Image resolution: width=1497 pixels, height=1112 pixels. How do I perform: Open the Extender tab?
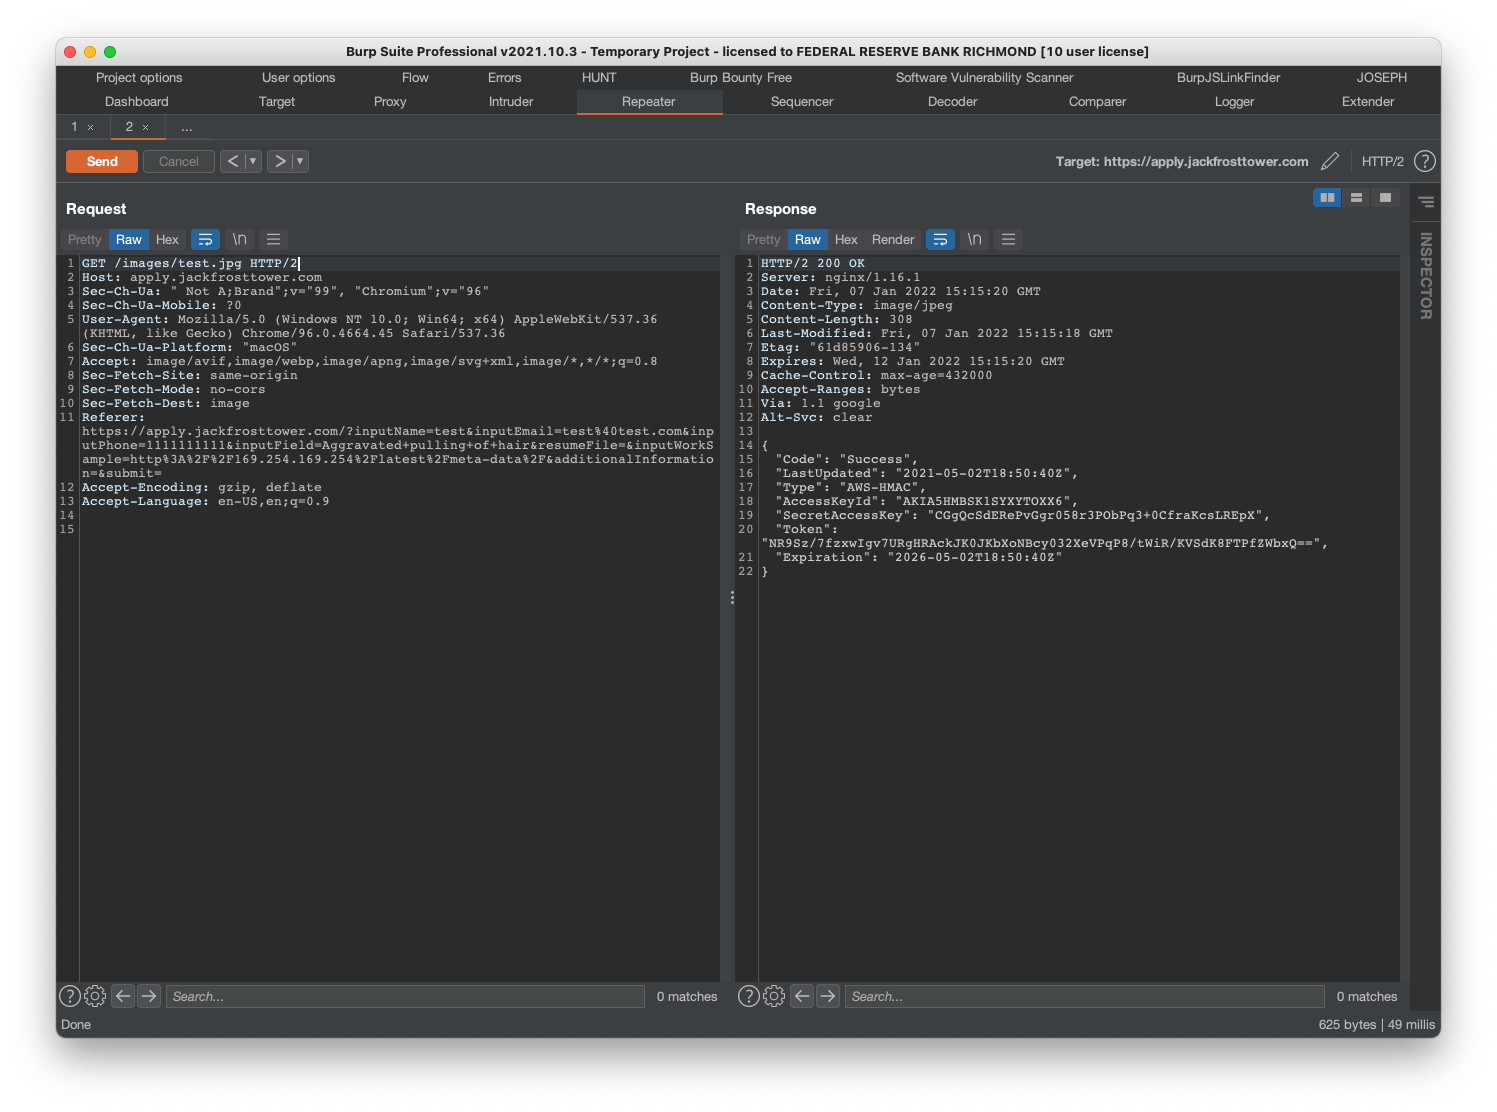point(1368,102)
